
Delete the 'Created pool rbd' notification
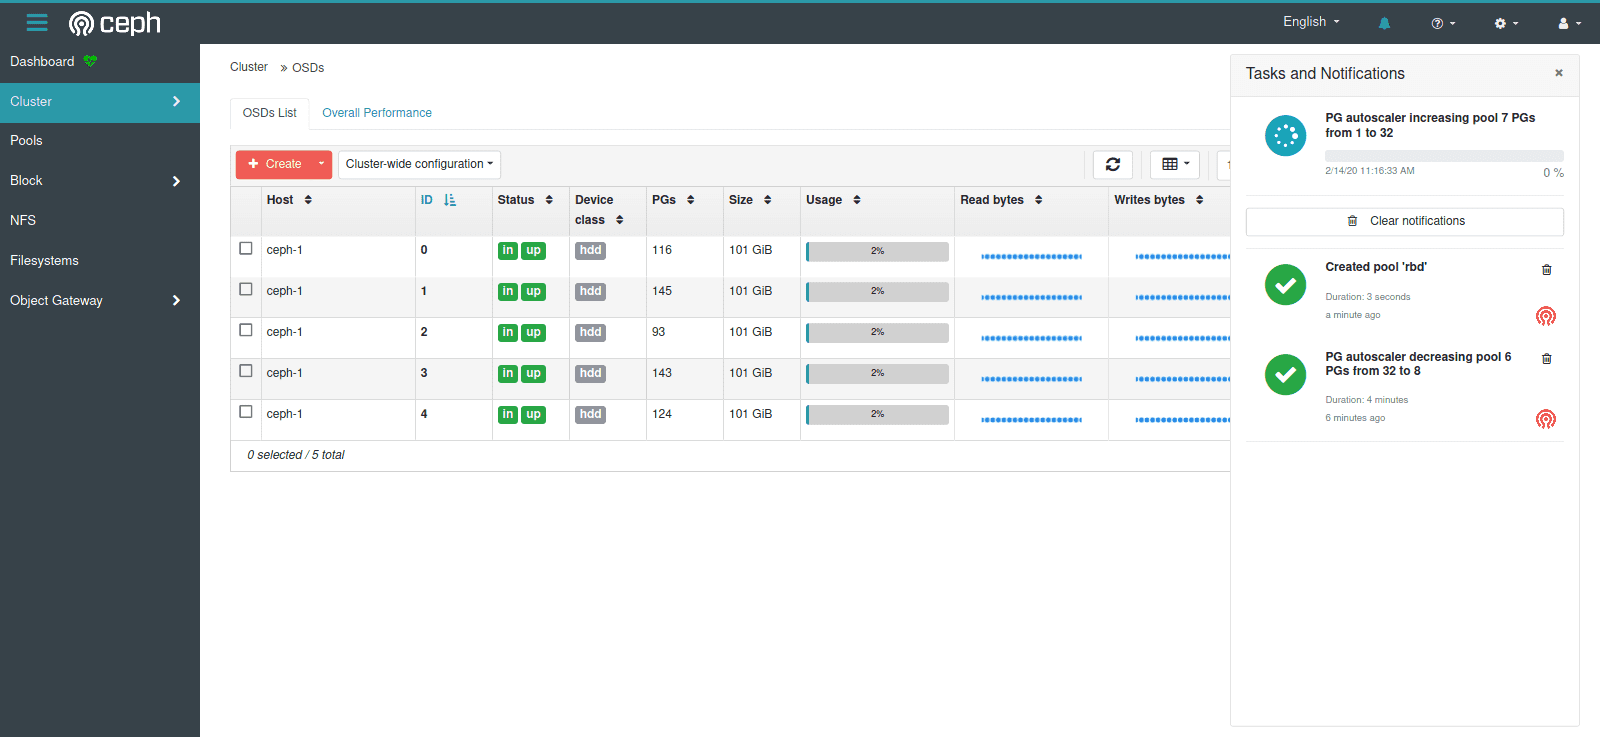click(x=1546, y=270)
